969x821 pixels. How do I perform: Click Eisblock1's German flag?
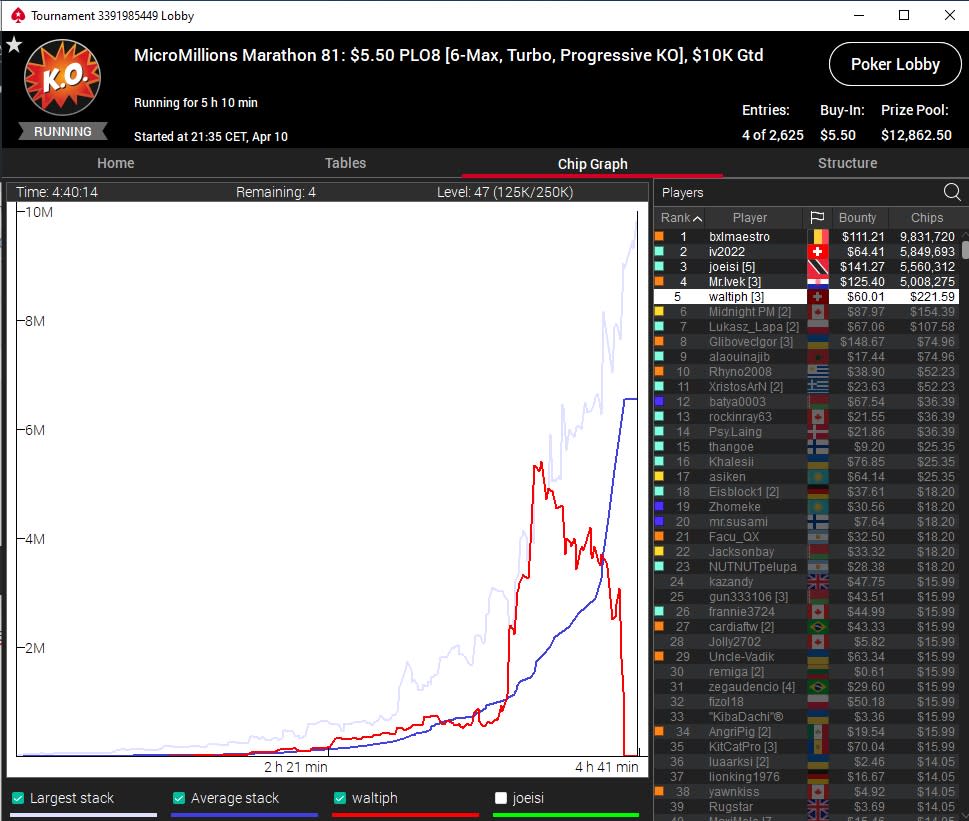pyautogui.click(x=818, y=492)
